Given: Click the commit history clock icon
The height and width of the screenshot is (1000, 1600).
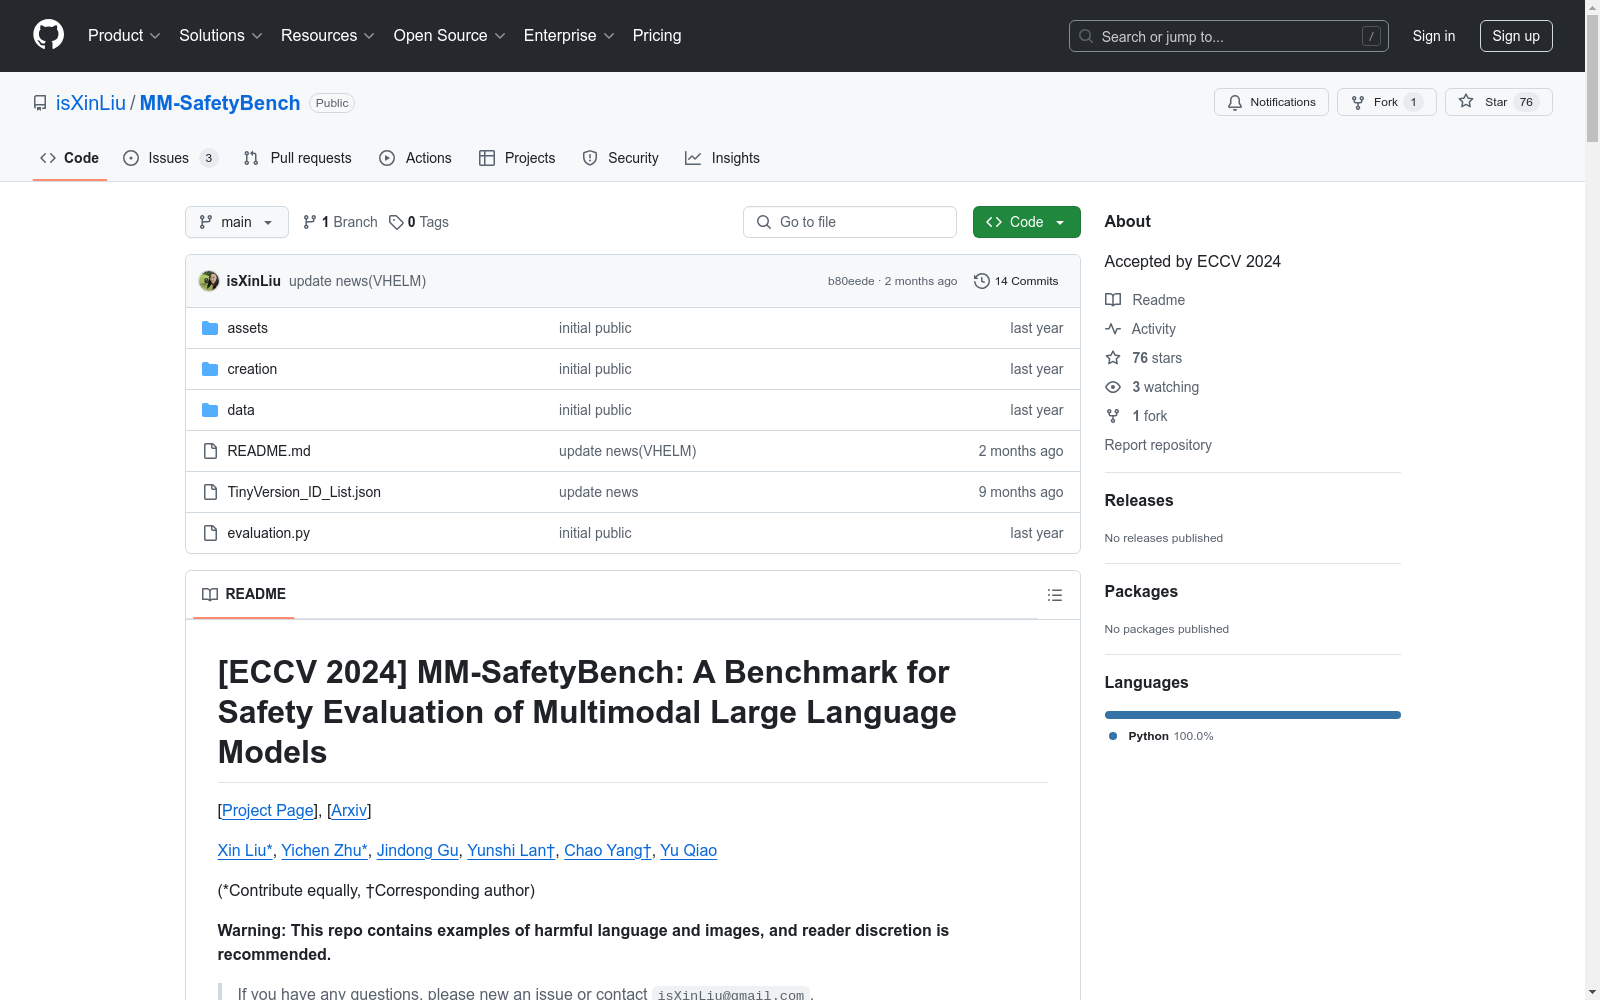Looking at the screenshot, I should click(x=982, y=281).
